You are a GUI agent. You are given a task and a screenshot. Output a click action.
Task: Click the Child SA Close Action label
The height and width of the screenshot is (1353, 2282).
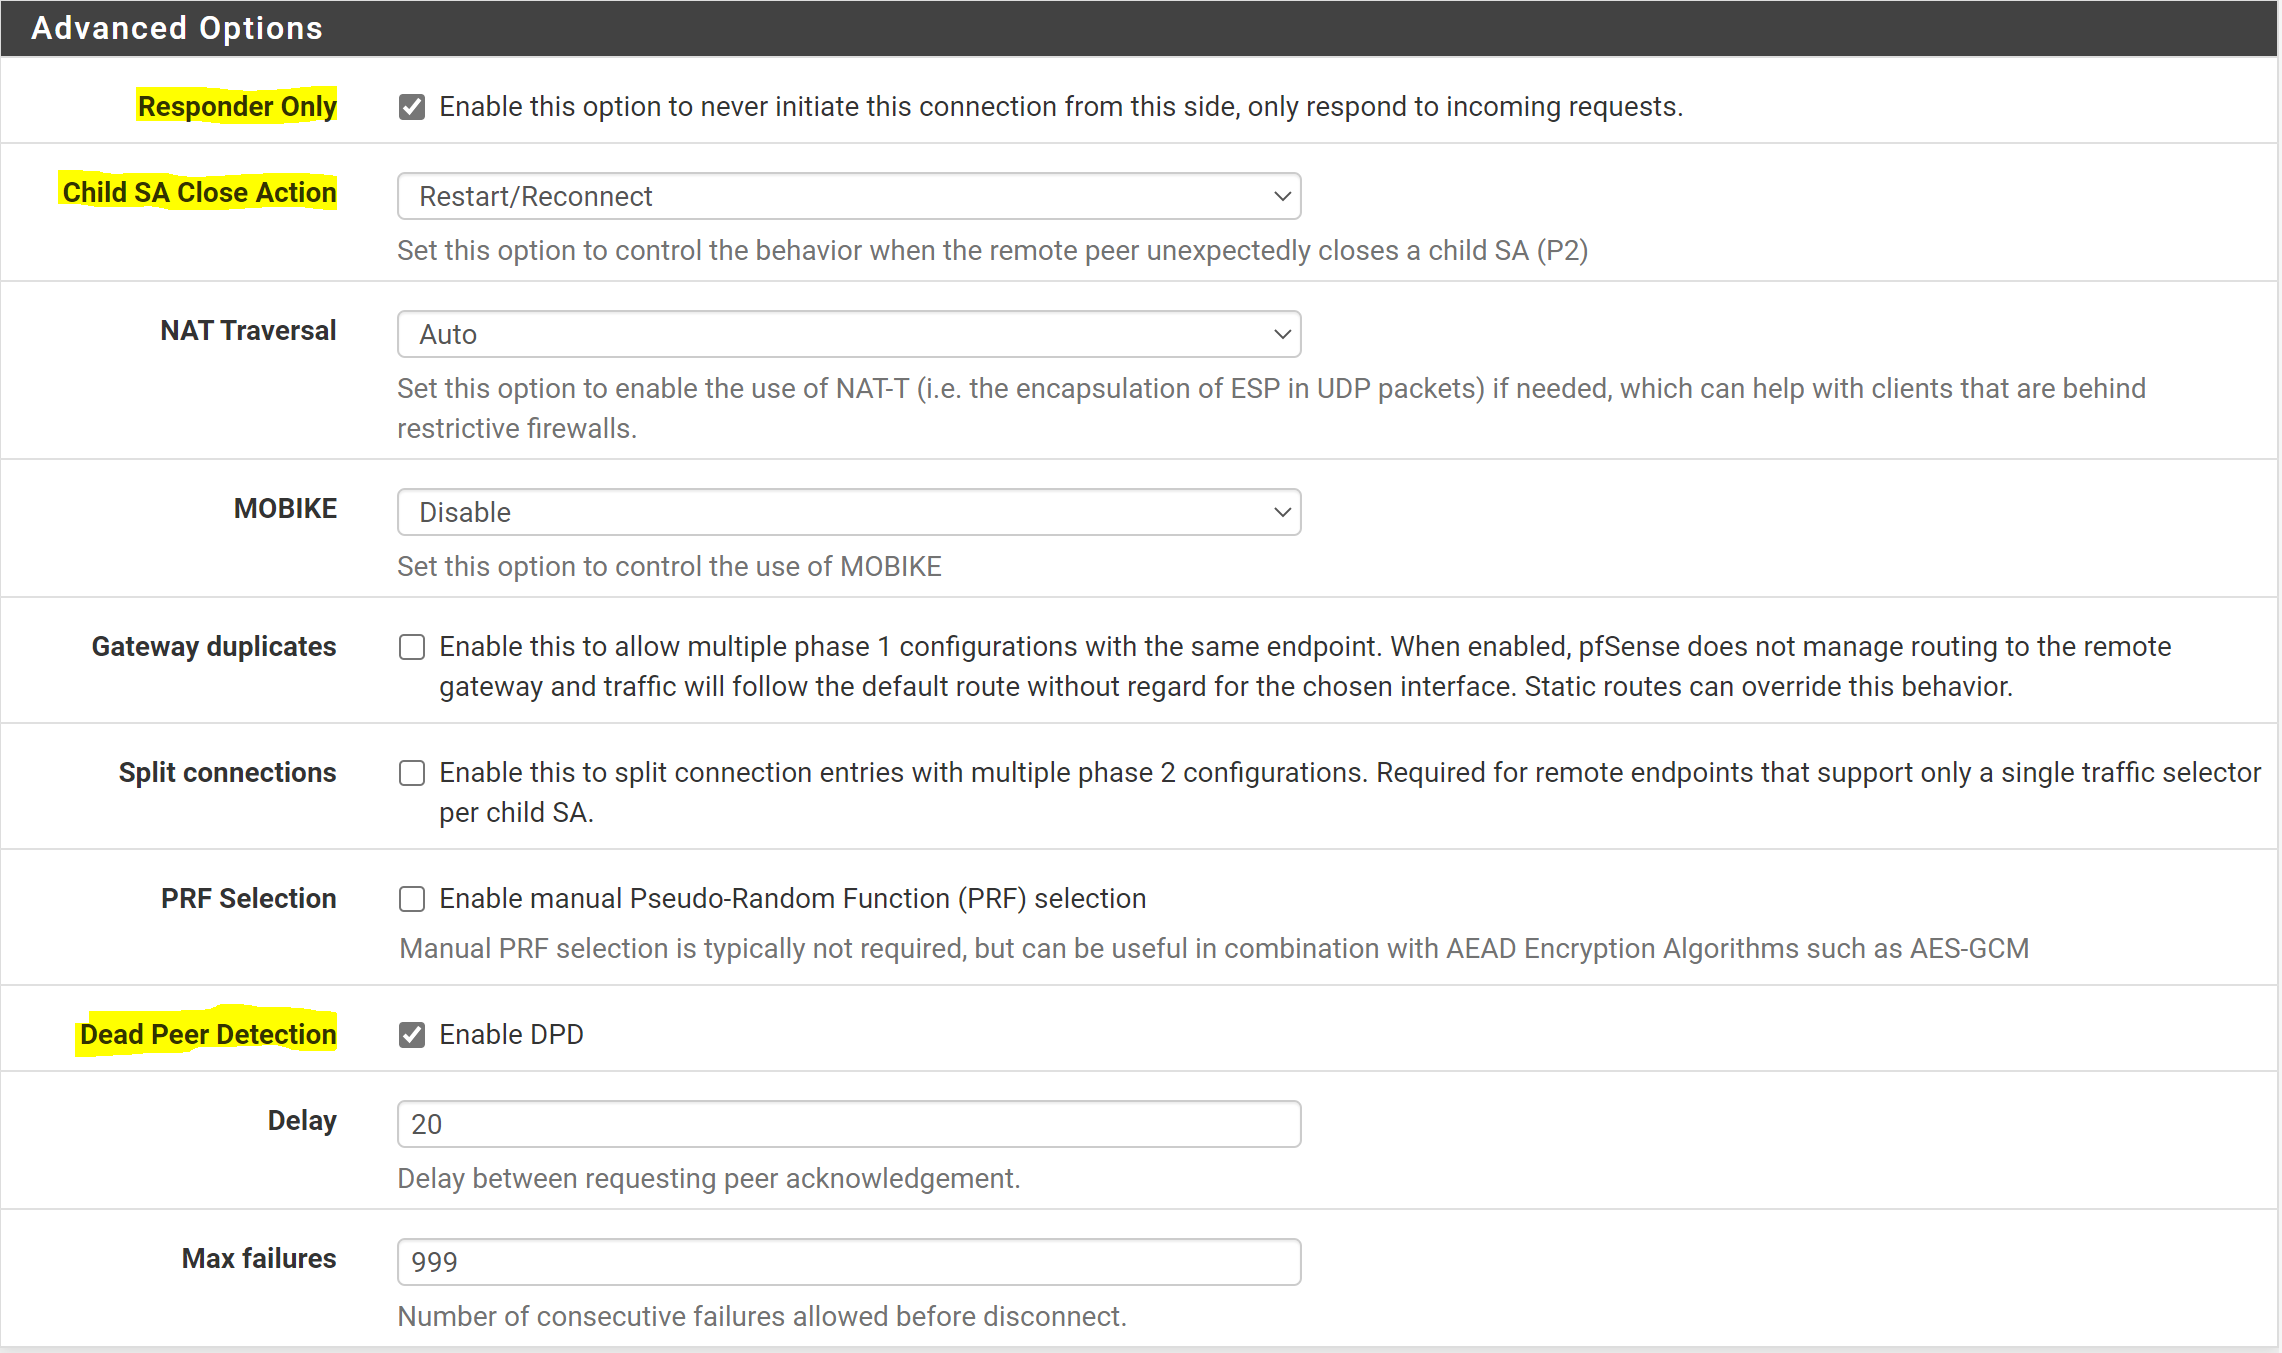click(199, 192)
